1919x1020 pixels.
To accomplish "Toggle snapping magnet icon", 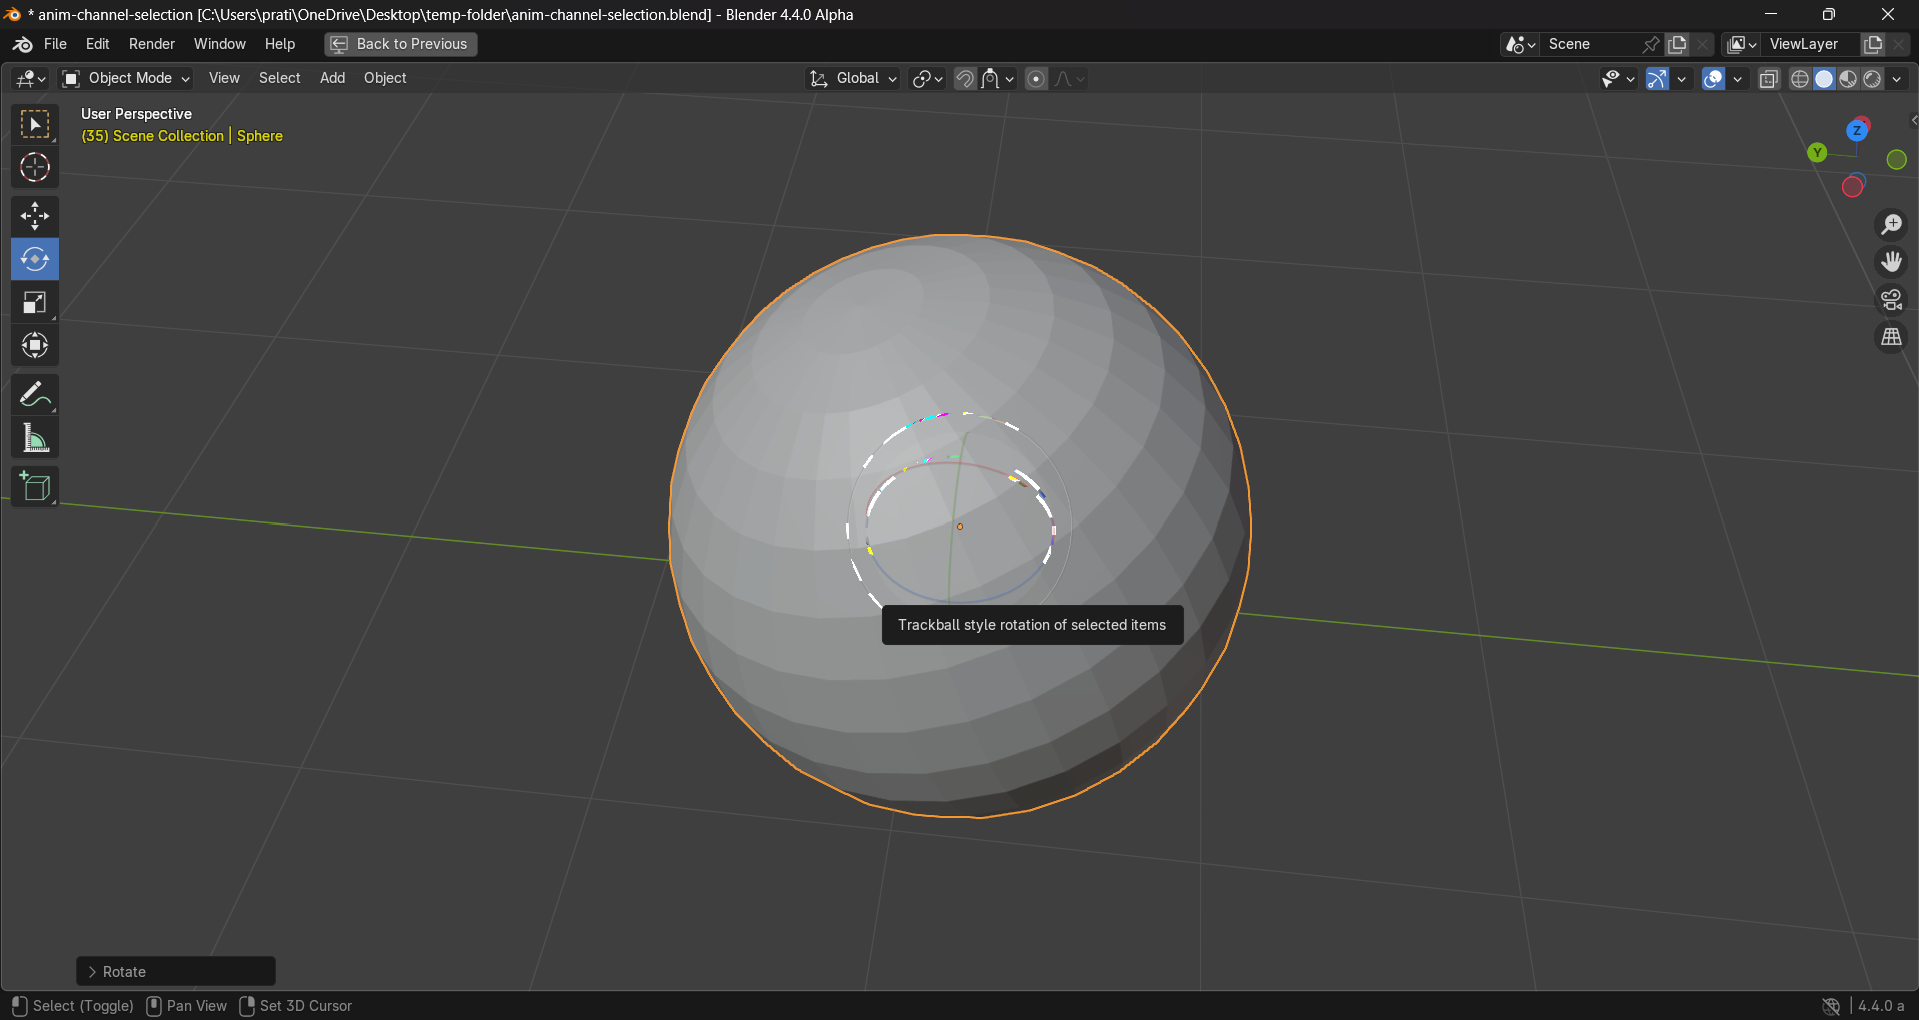I will click(964, 78).
